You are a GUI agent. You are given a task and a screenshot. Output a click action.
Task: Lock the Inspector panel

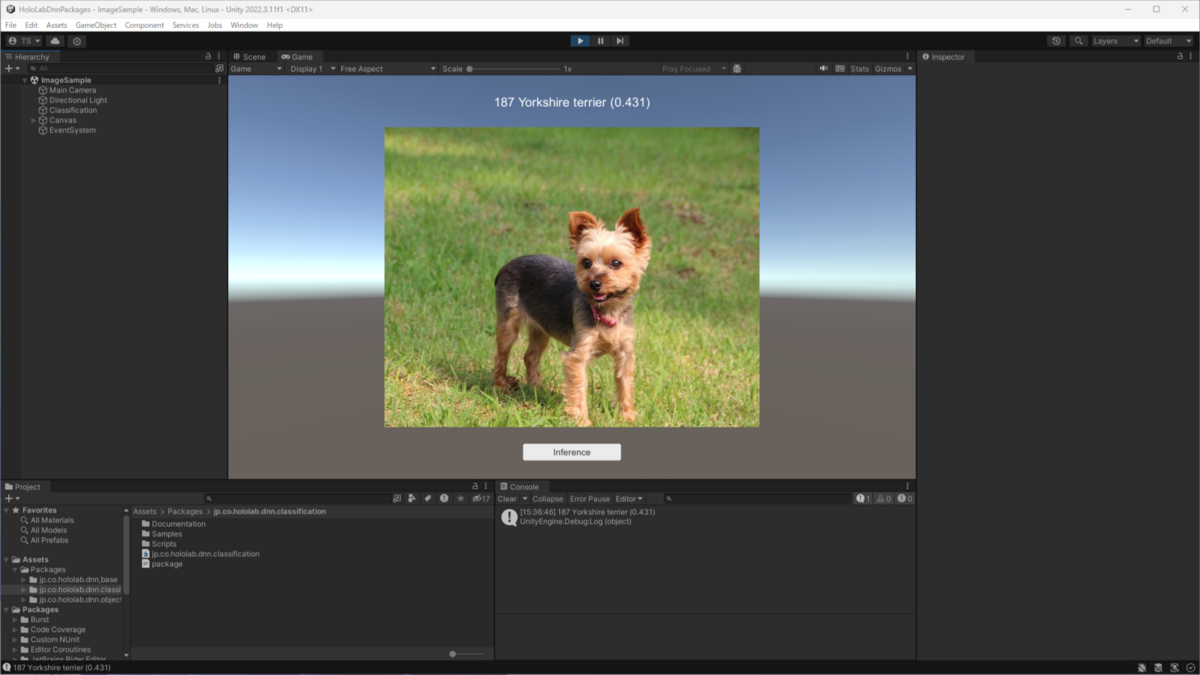[x=1180, y=57]
